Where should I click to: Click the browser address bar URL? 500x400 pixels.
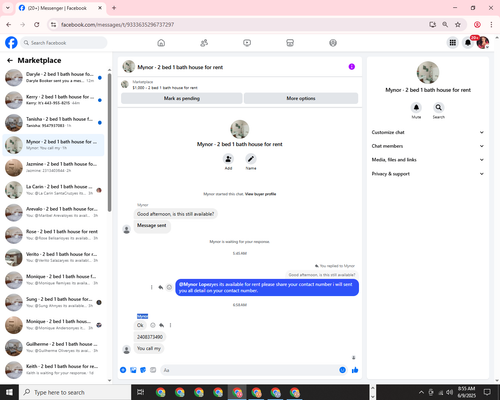(x=117, y=25)
